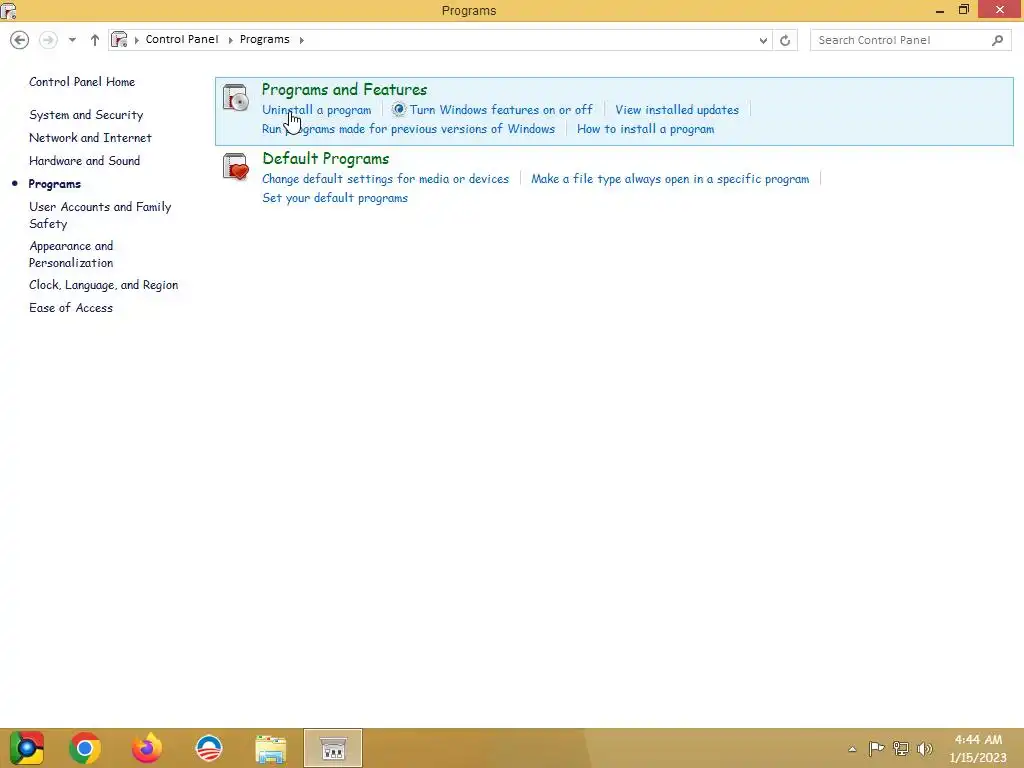Restore down the Programs window
1024x768 pixels.
coord(964,10)
